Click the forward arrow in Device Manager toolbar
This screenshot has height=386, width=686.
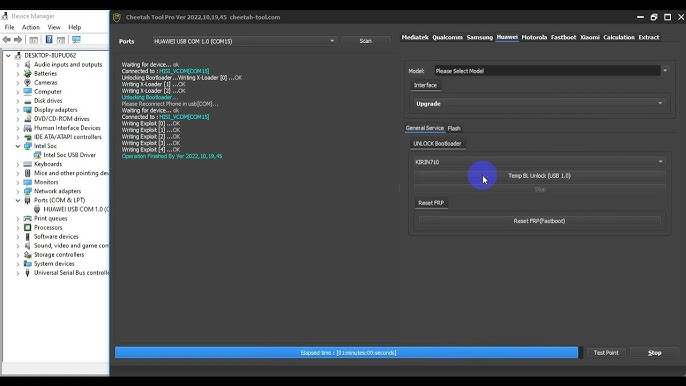(18, 40)
